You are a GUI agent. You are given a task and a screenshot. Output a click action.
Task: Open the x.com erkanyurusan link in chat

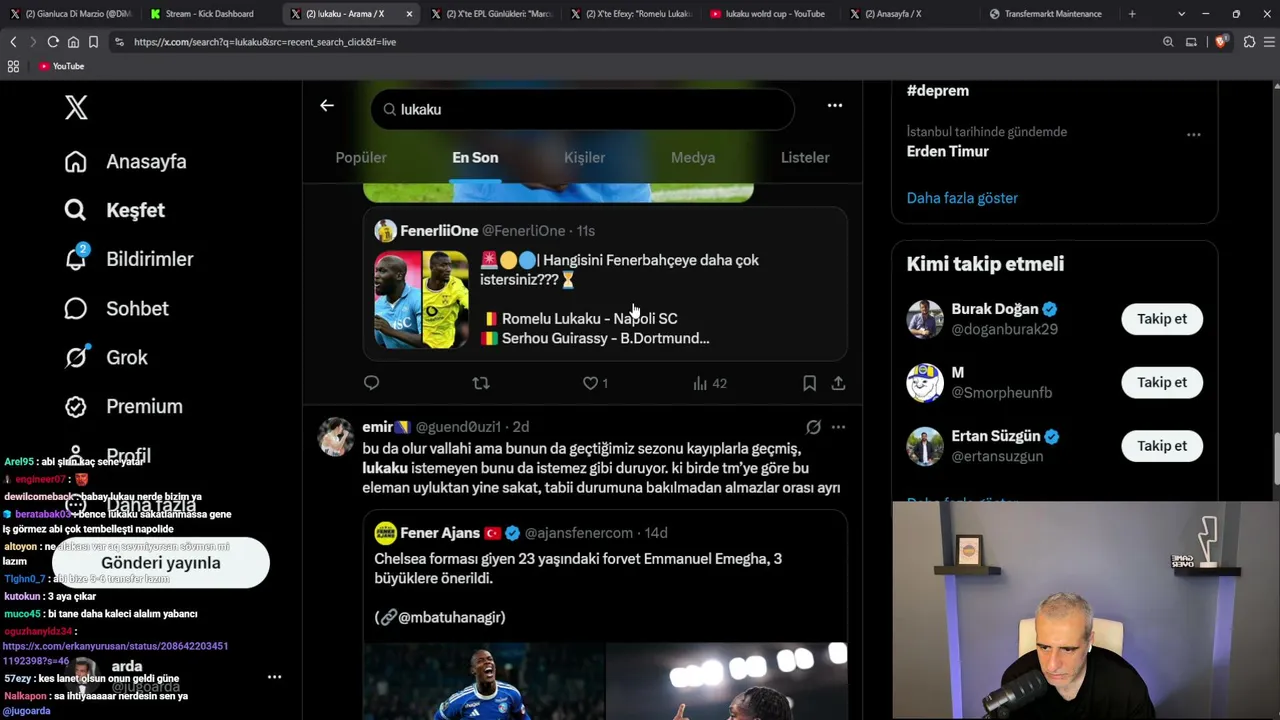coord(115,653)
